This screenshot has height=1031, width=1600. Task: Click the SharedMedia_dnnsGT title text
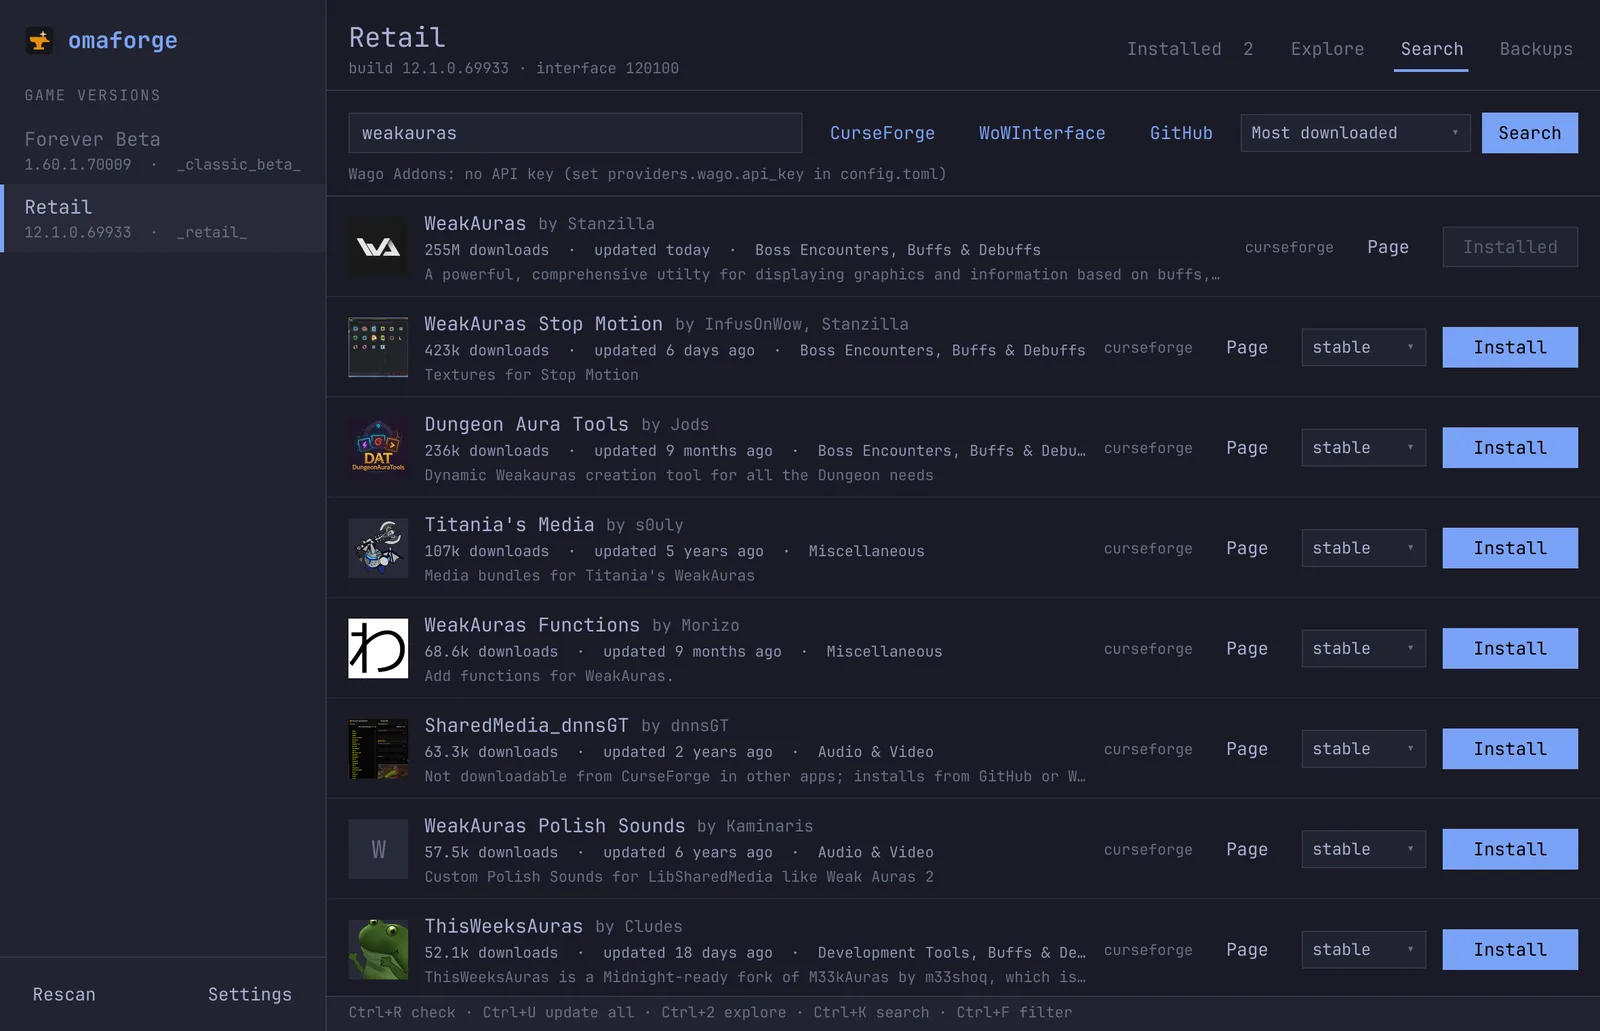[x=526, y=725]
